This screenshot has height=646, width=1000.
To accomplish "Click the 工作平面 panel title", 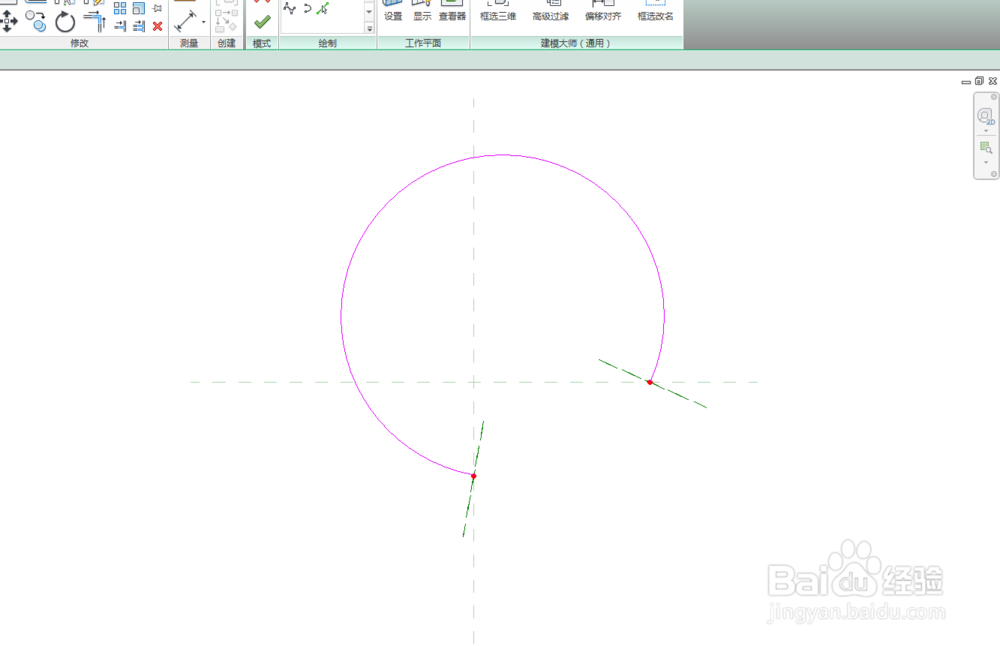I will (x=423, y=43).
